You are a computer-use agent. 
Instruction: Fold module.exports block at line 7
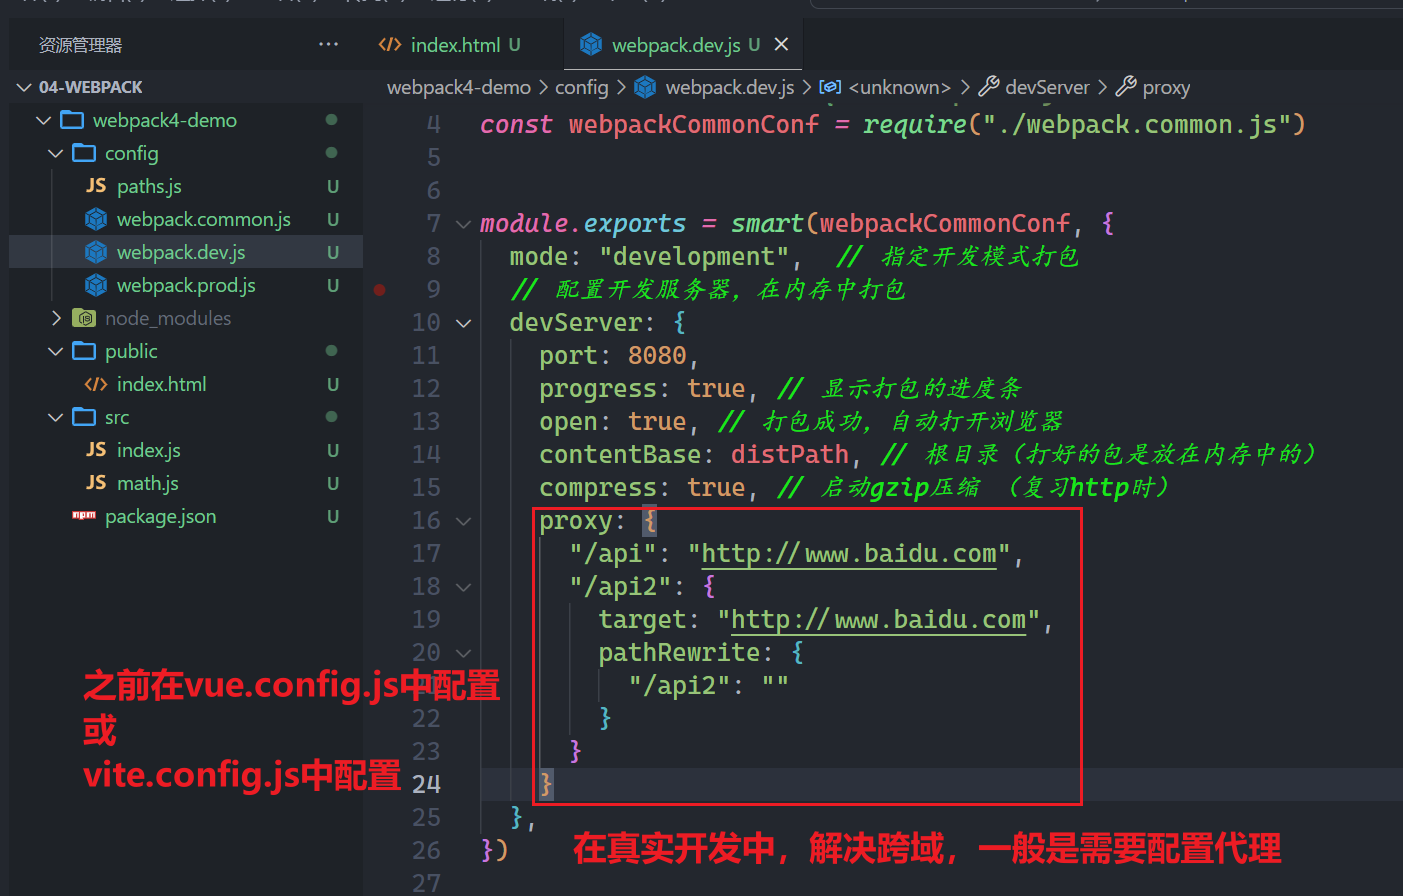(x=463, y=224)
